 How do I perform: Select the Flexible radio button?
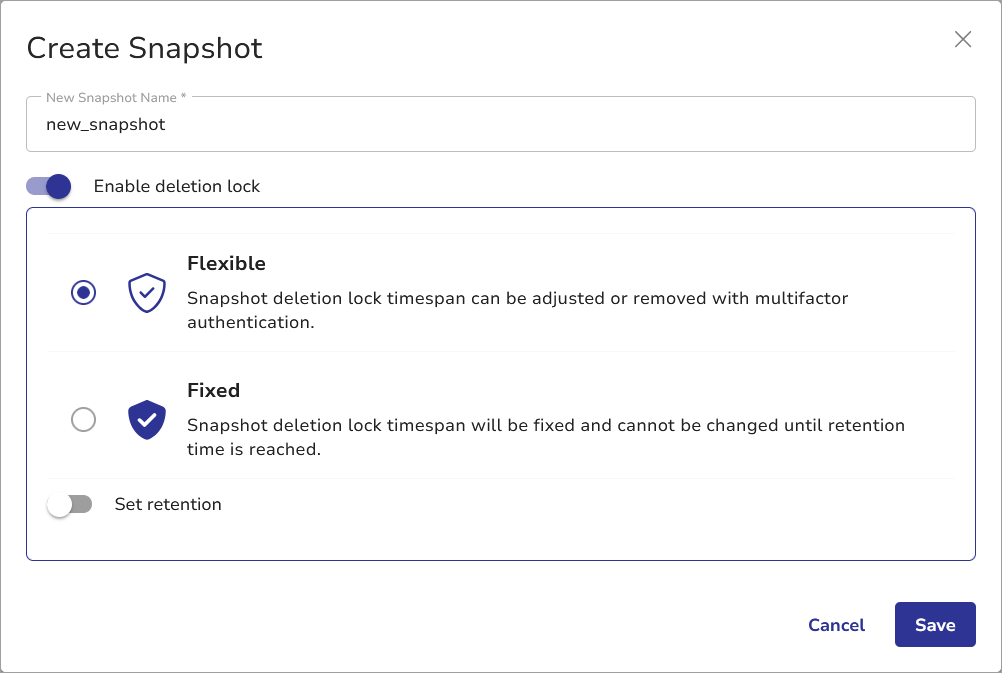tap(84, 293)
